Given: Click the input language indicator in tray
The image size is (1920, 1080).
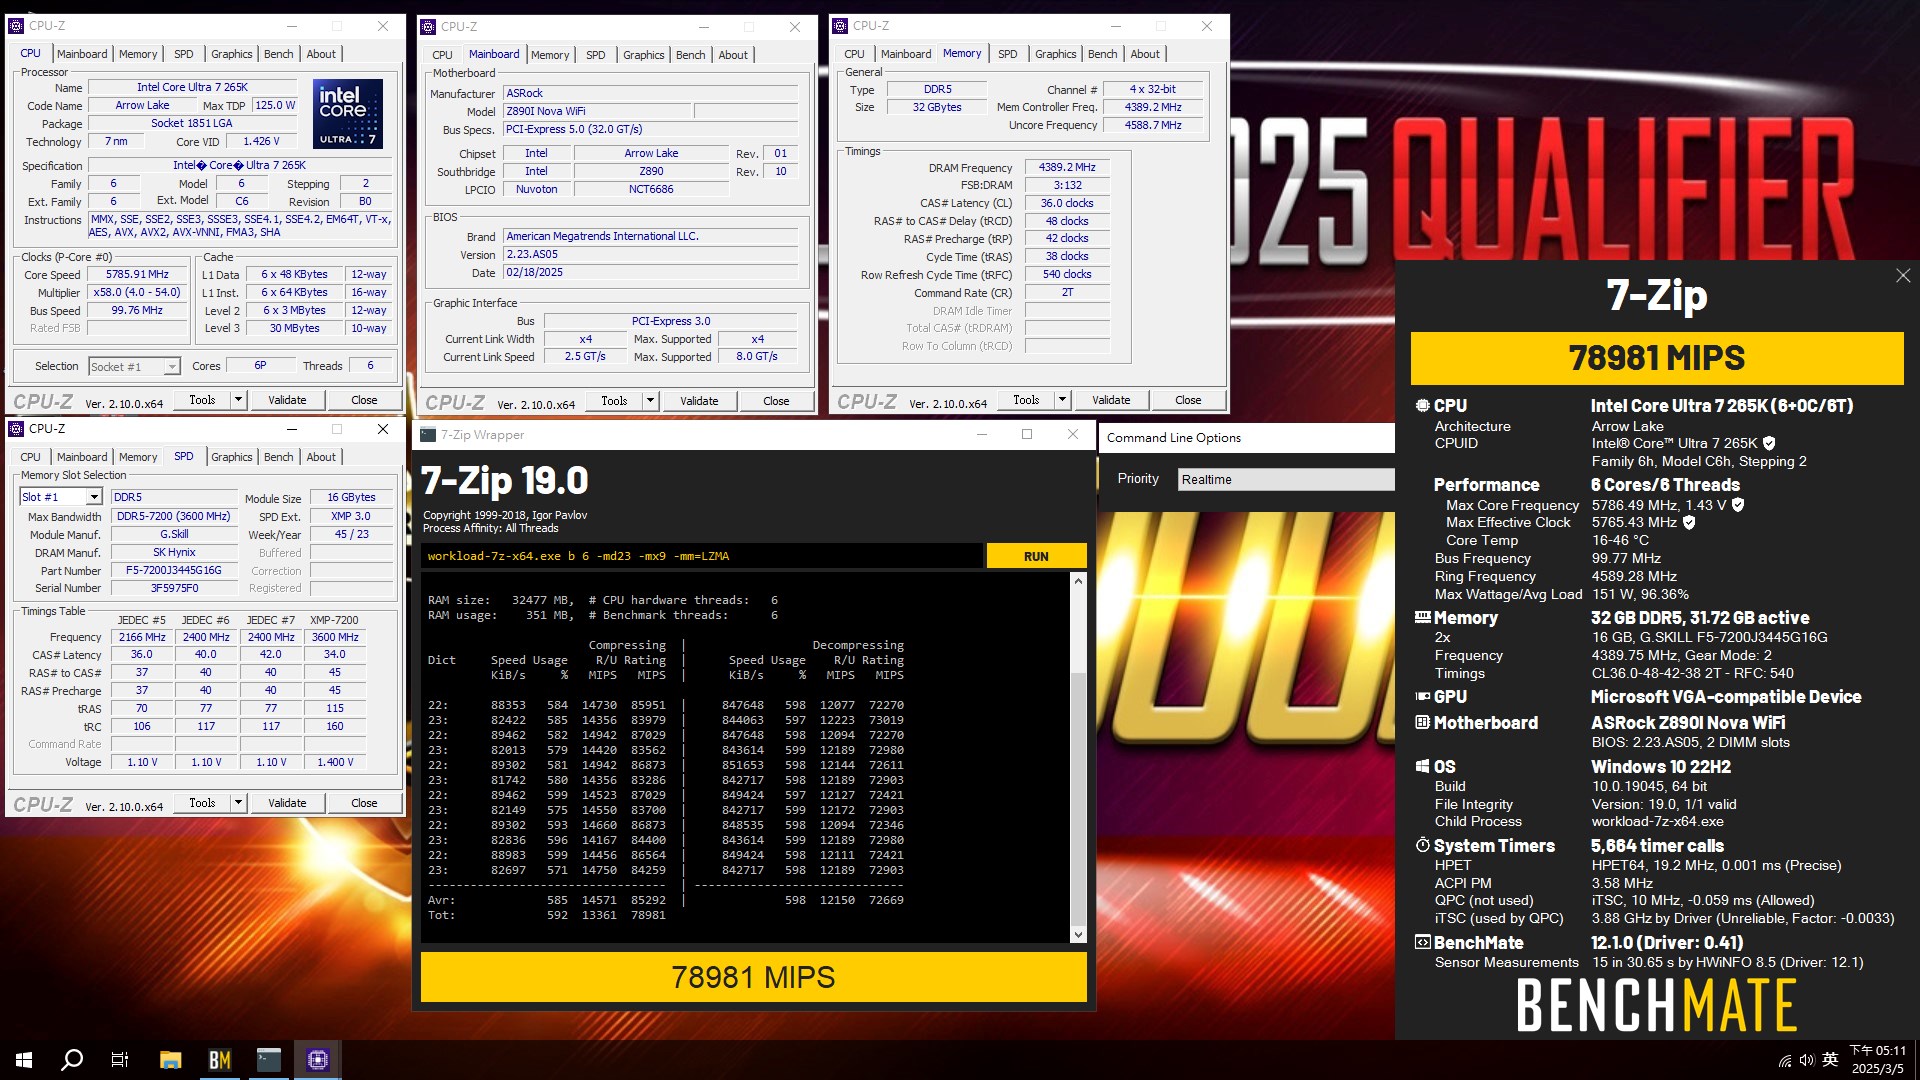Looking at the screenshot, I should pyautogui.click(x=1830, y=1060).
